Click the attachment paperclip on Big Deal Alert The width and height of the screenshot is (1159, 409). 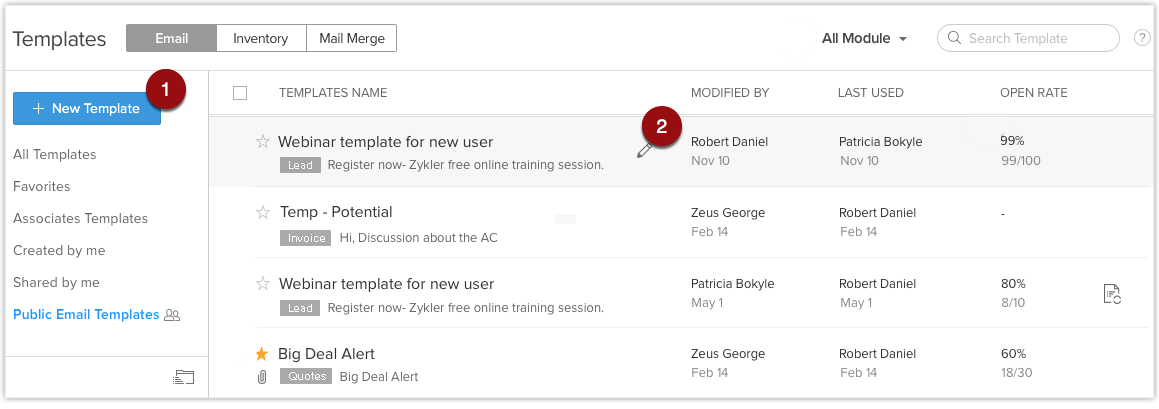(x=262, y=377)
